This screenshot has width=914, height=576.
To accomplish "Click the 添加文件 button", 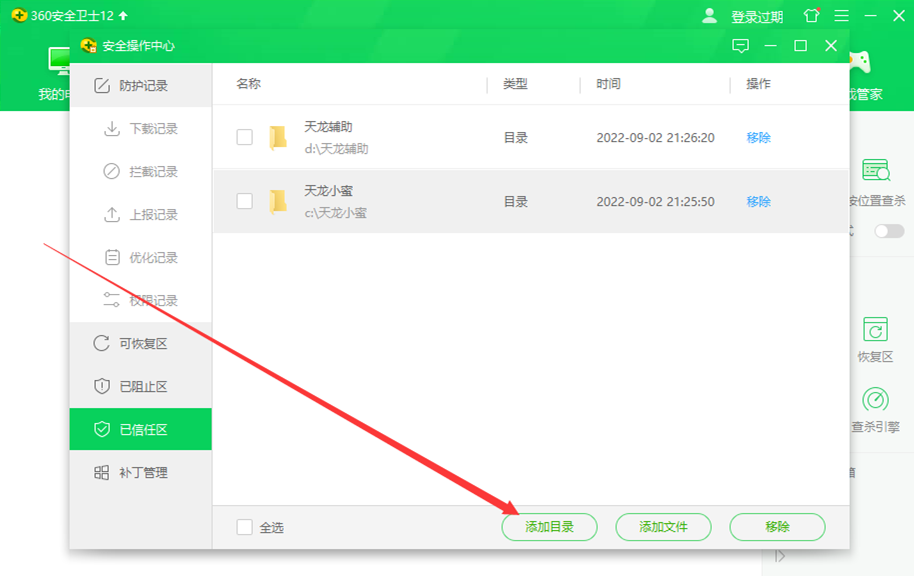I will coord(663,527).
